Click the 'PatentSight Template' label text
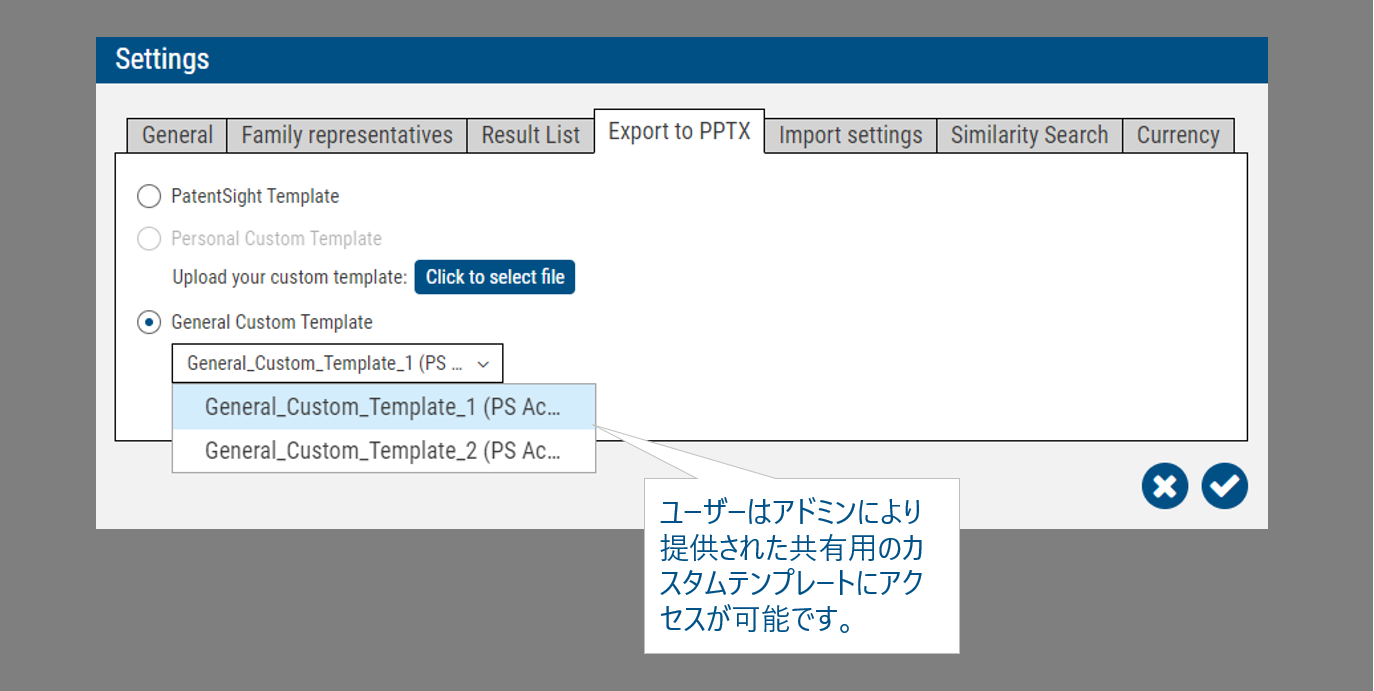Image resolution: width=1374 pixels, height=691 pixels. pos(255,196)
